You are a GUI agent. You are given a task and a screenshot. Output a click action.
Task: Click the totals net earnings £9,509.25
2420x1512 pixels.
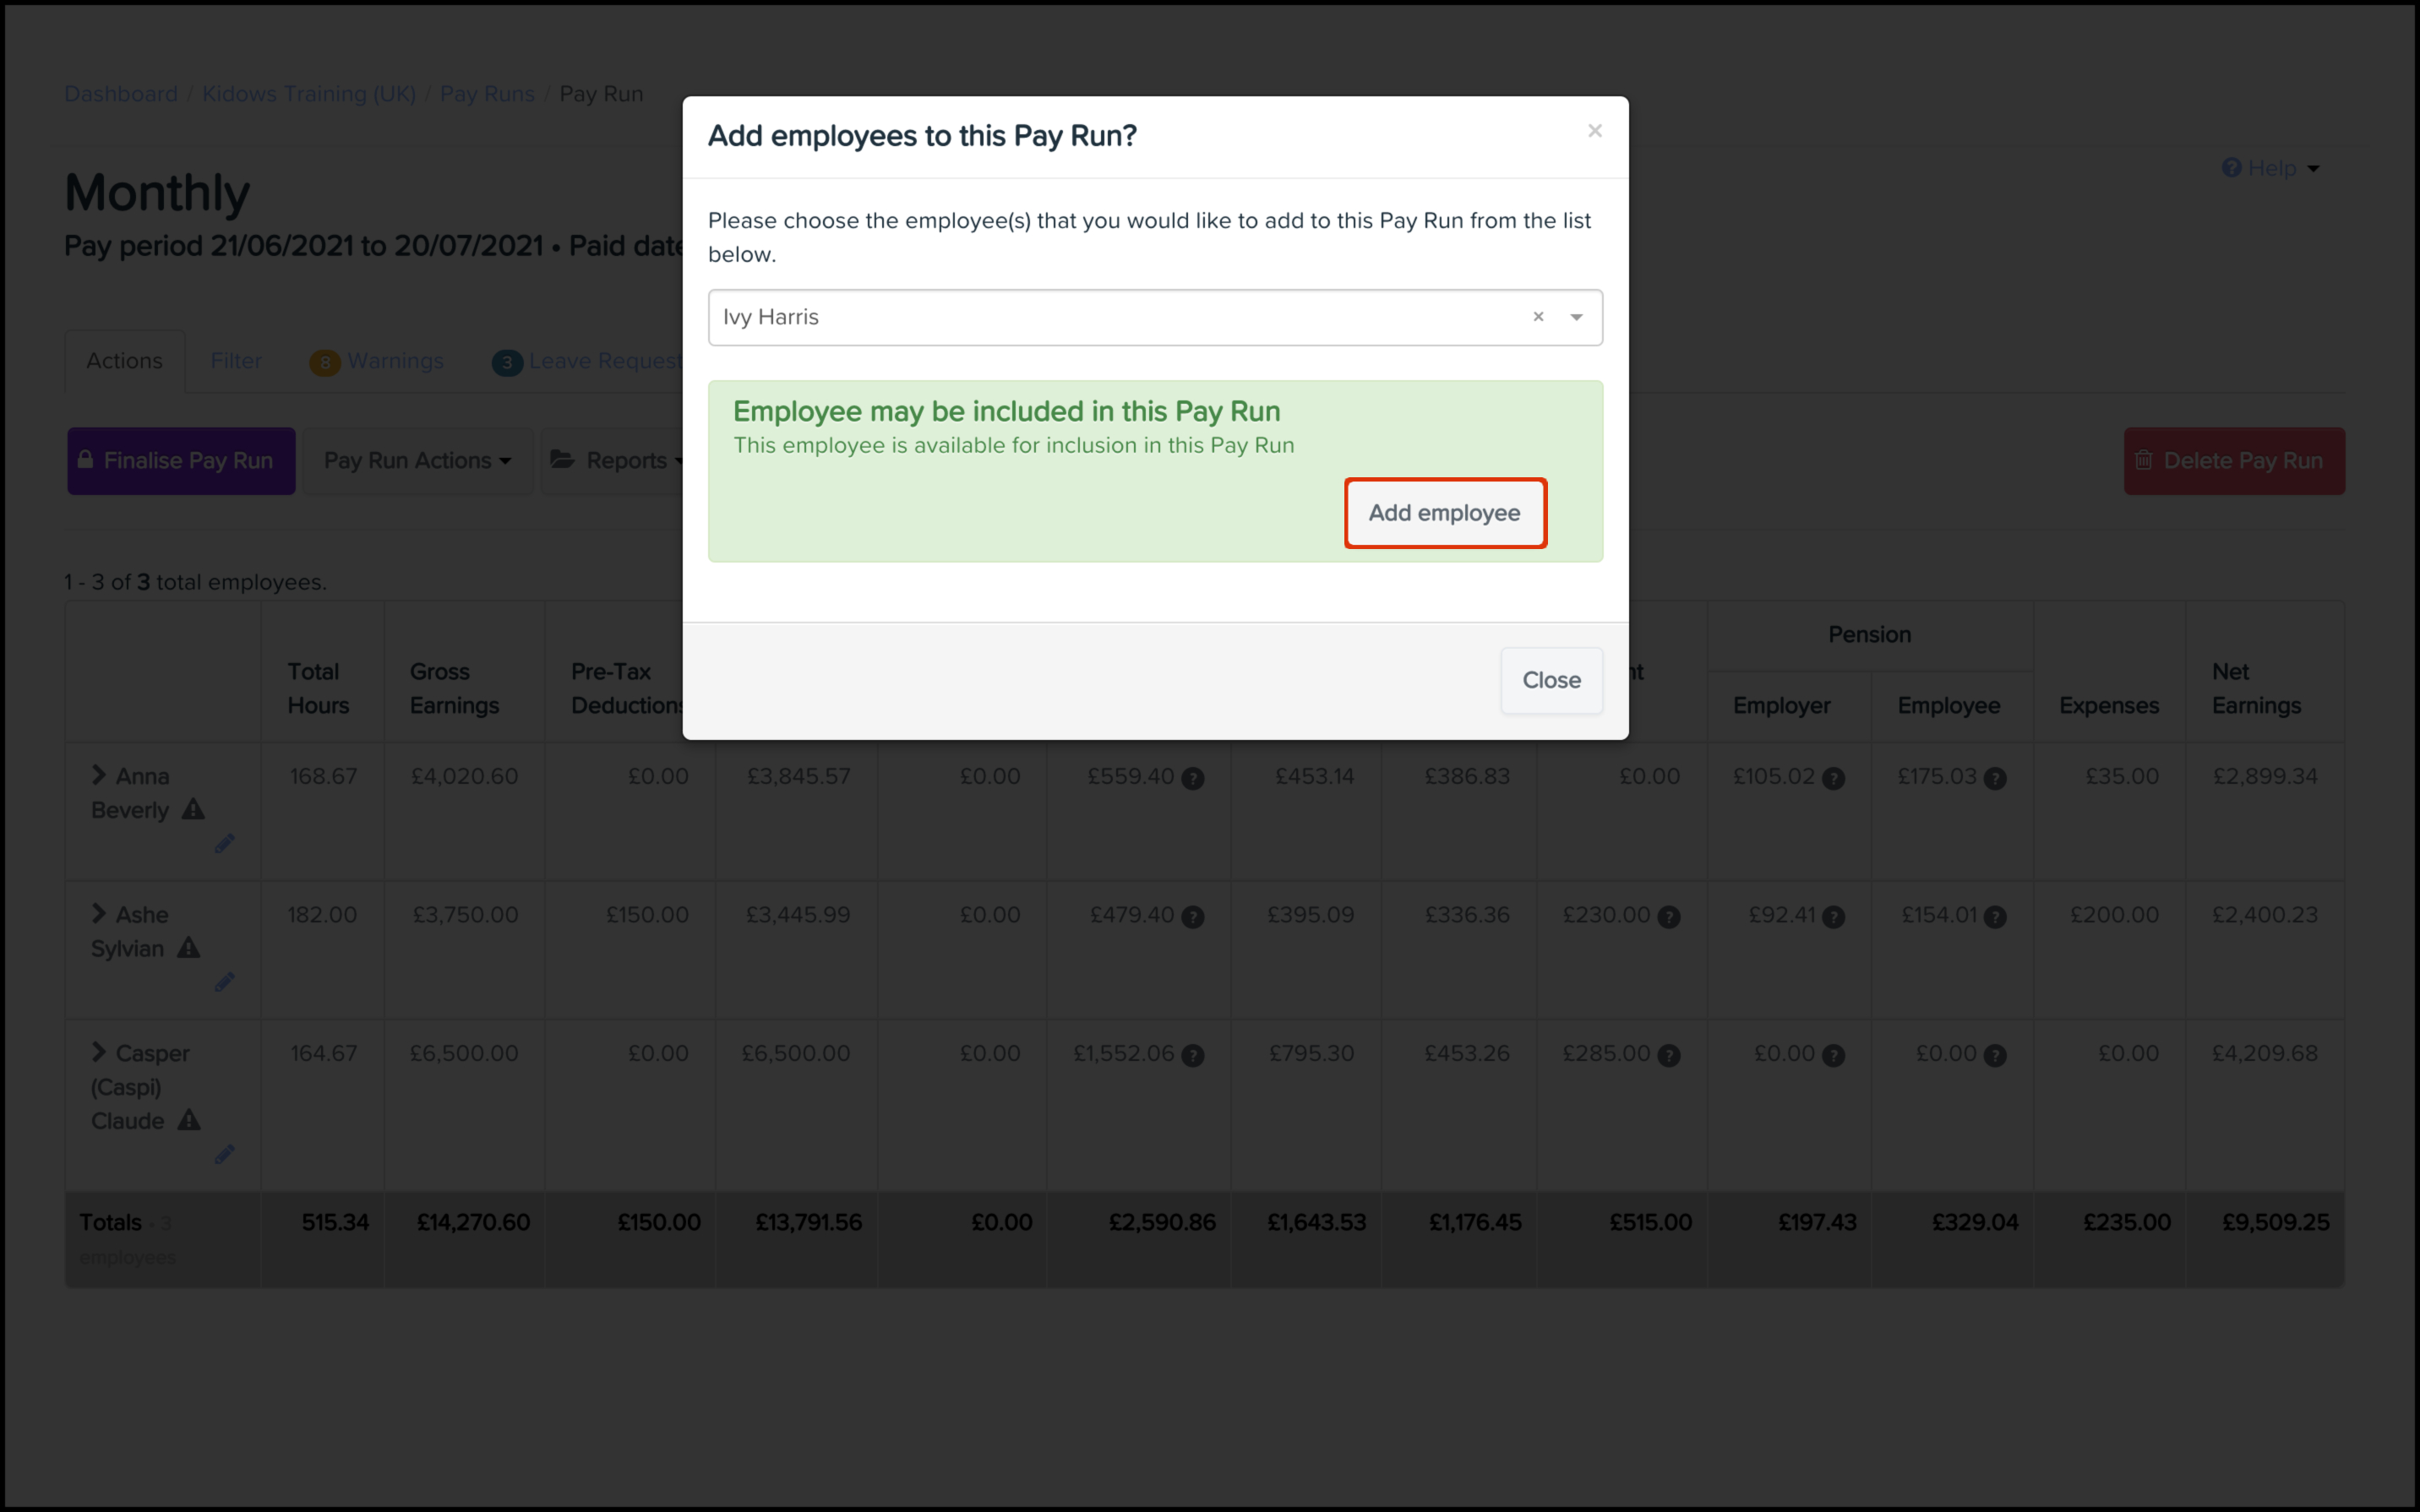point(2275,1222)
